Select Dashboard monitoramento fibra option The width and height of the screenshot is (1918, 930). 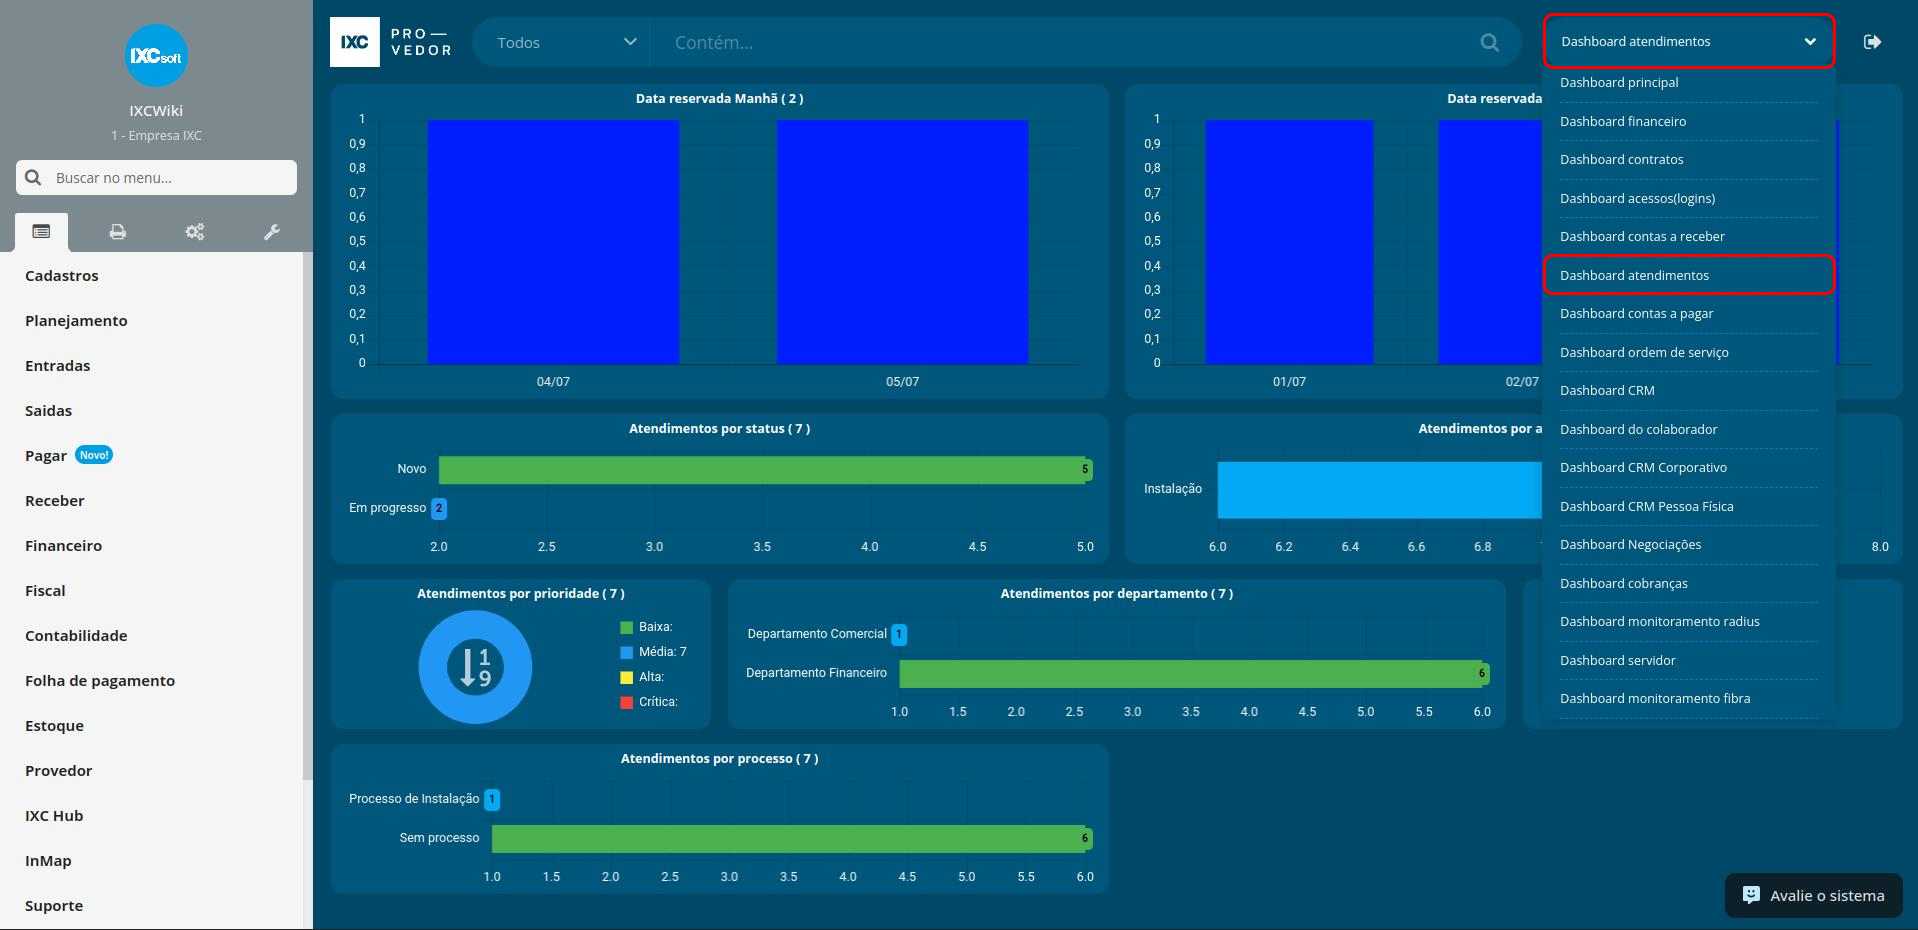[1689, 699]
